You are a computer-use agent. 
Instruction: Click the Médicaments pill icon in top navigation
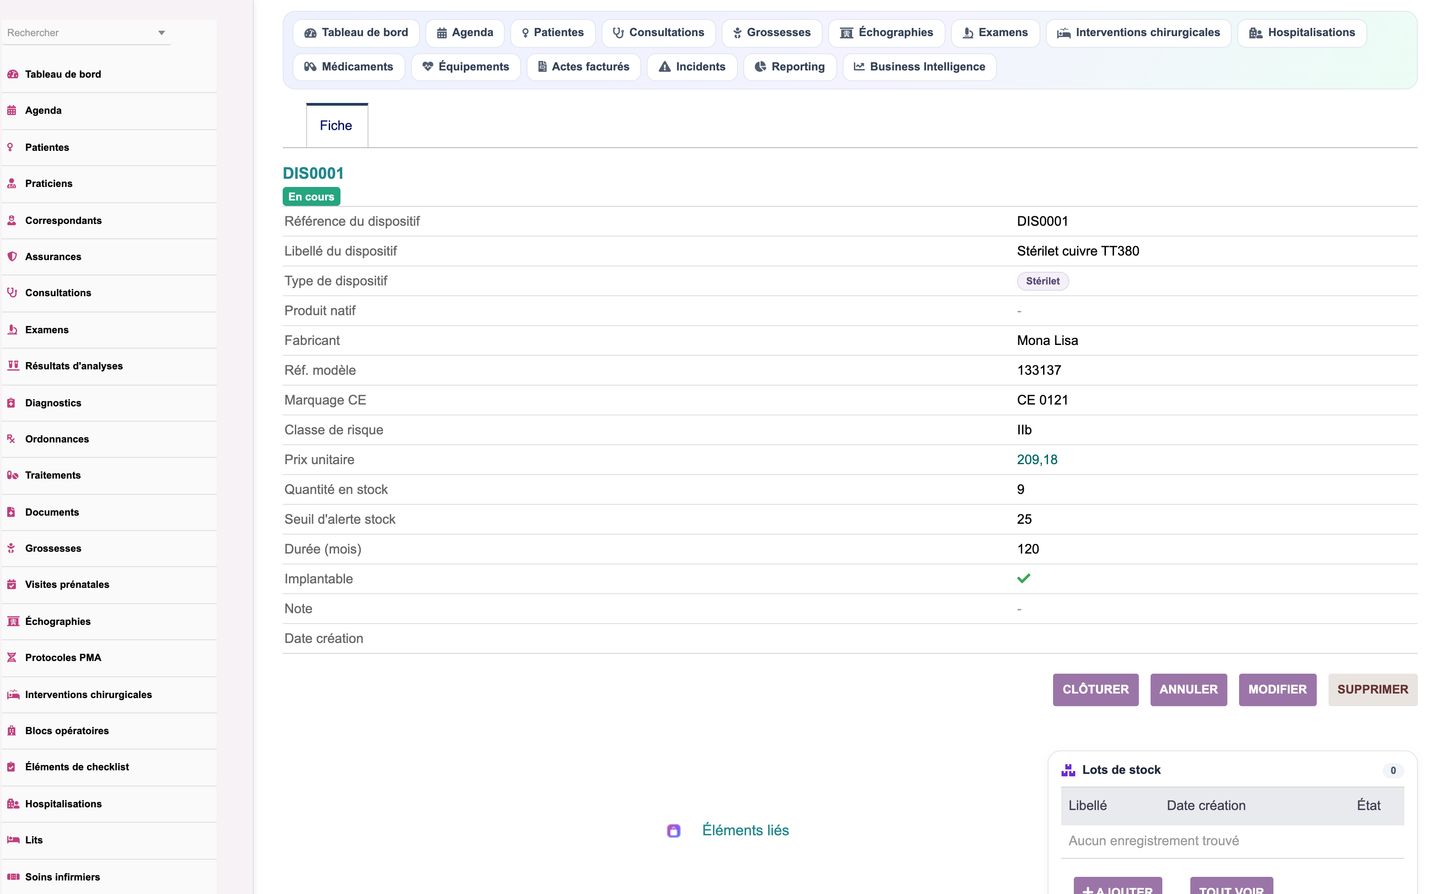(x=310, y=67)
